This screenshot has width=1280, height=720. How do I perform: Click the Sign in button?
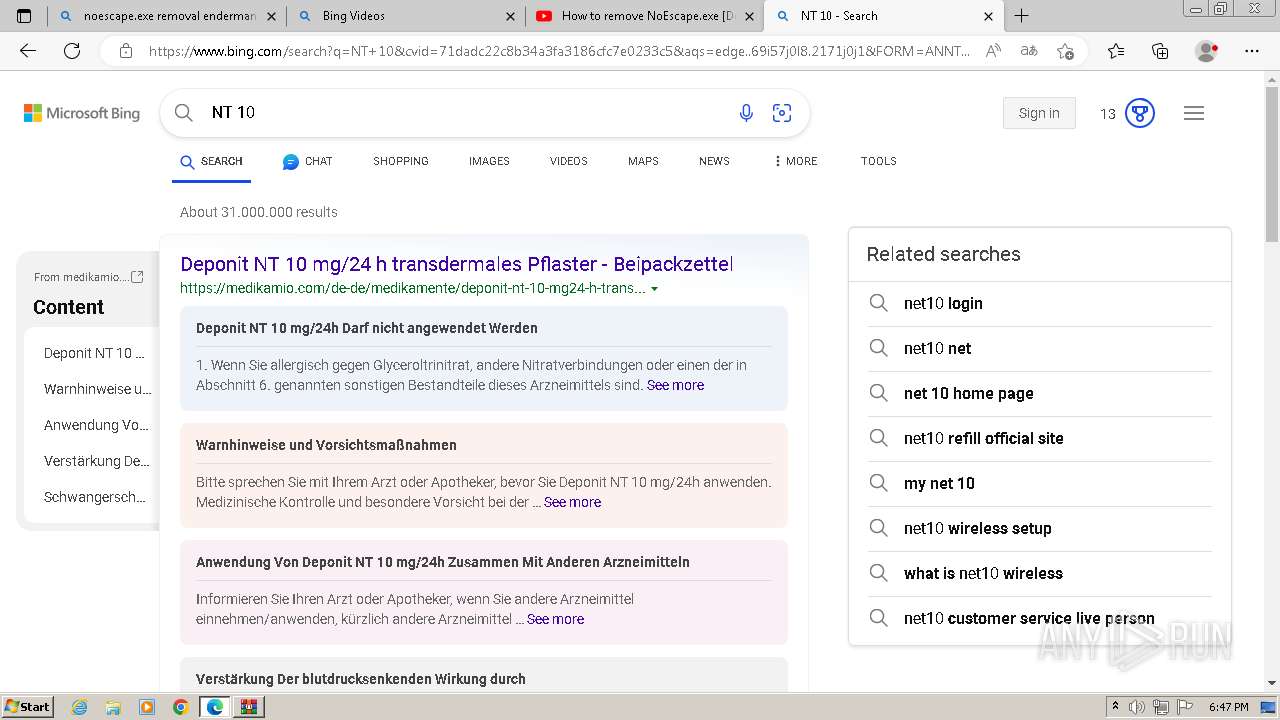pos(1039,113)
